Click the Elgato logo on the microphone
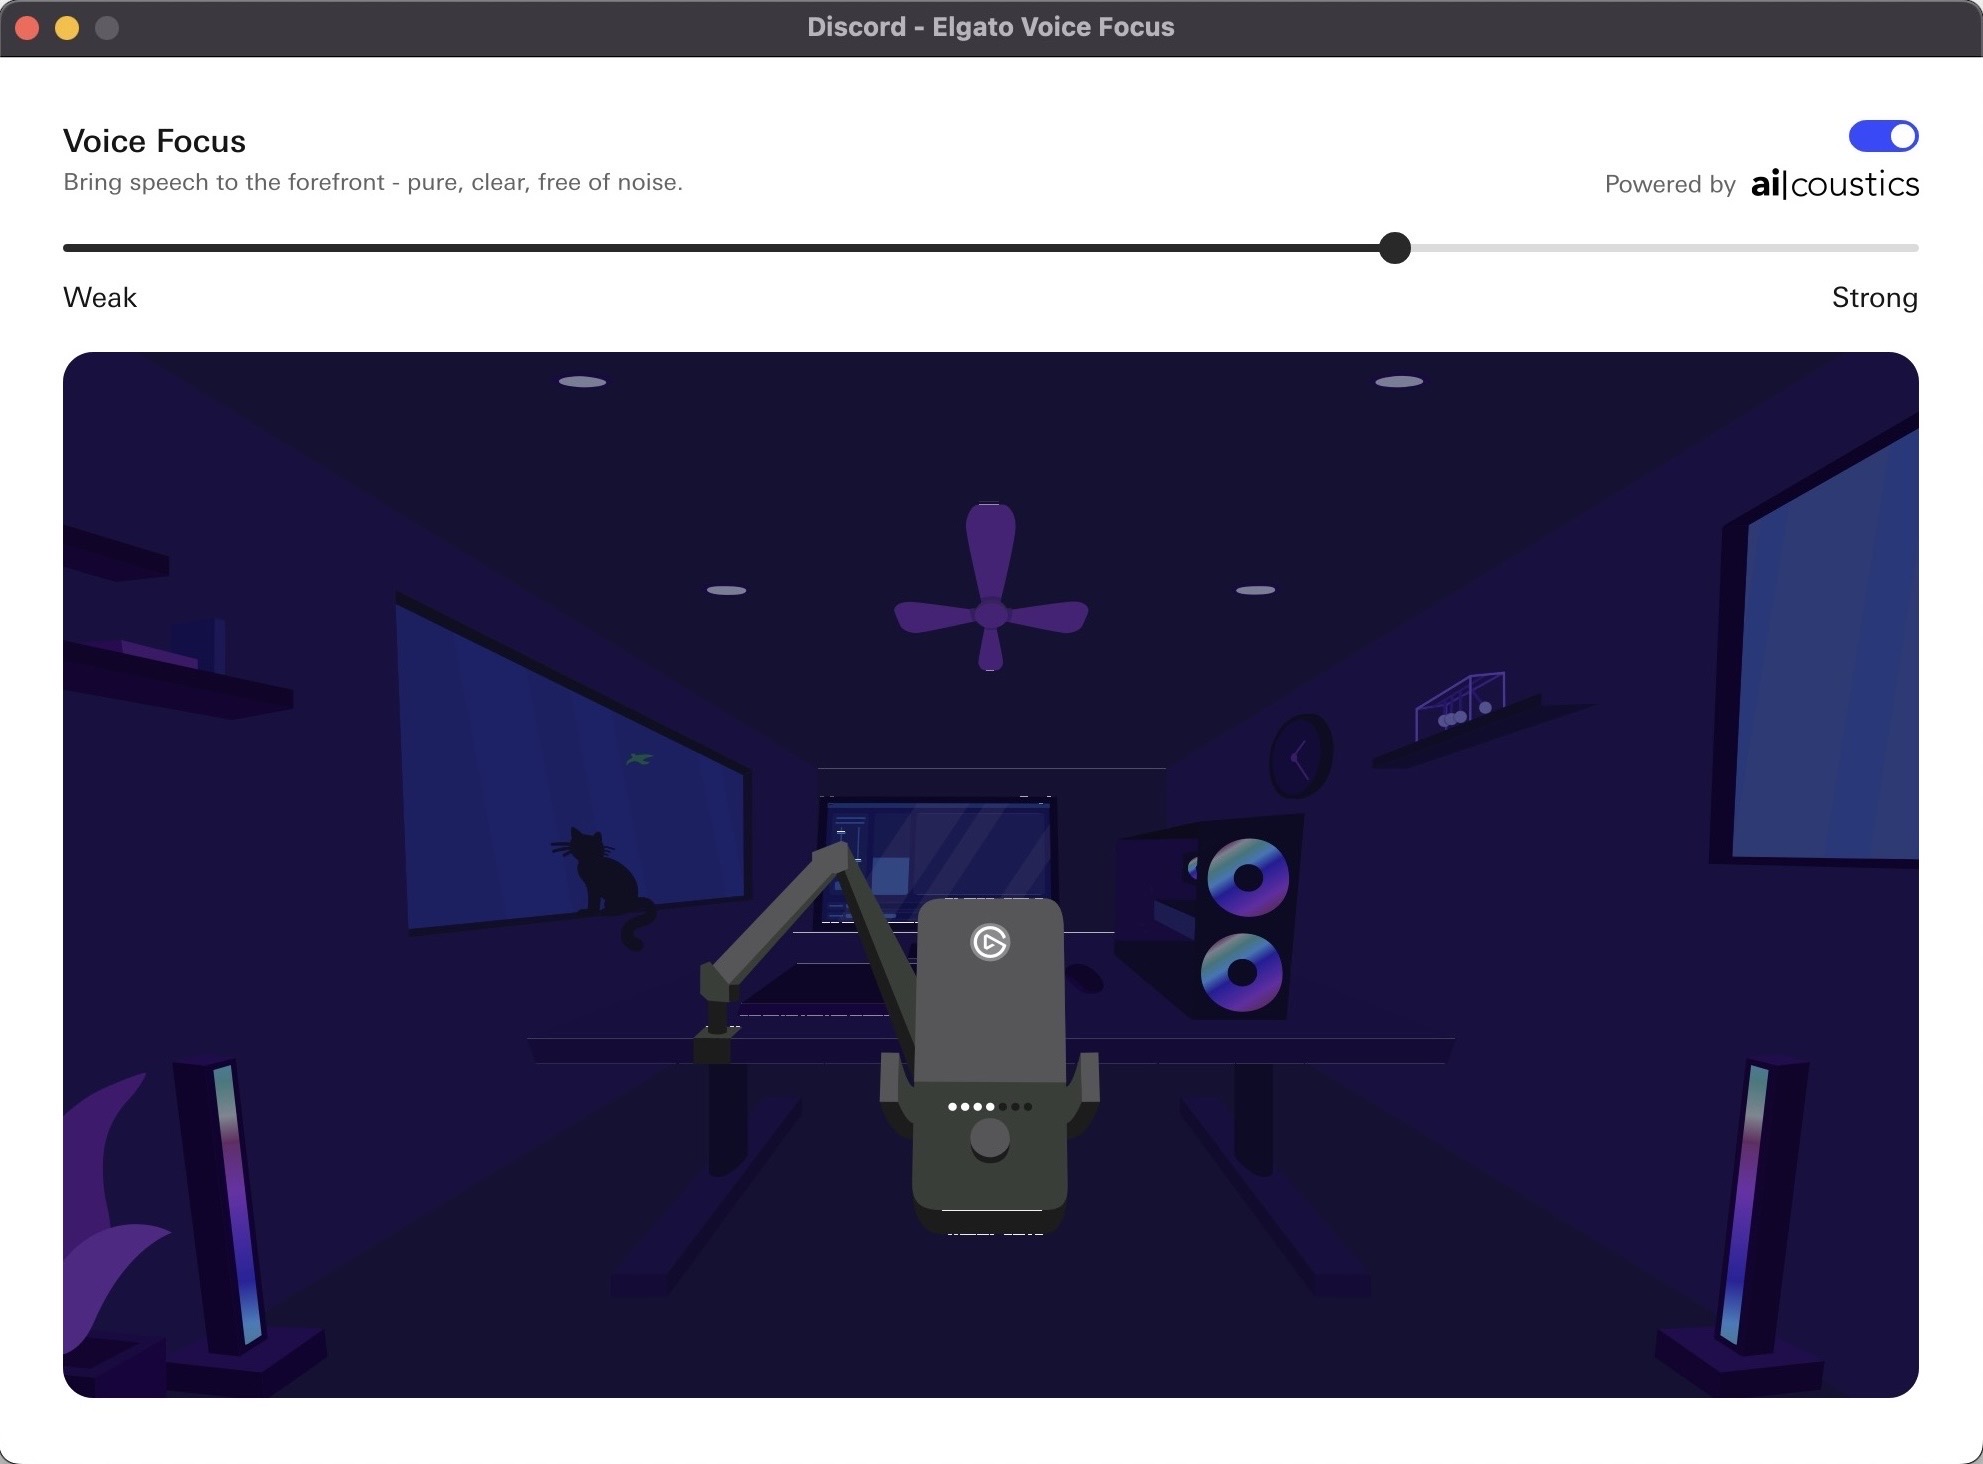This screenshot has width=1983, height=1464. click(990, 942)
